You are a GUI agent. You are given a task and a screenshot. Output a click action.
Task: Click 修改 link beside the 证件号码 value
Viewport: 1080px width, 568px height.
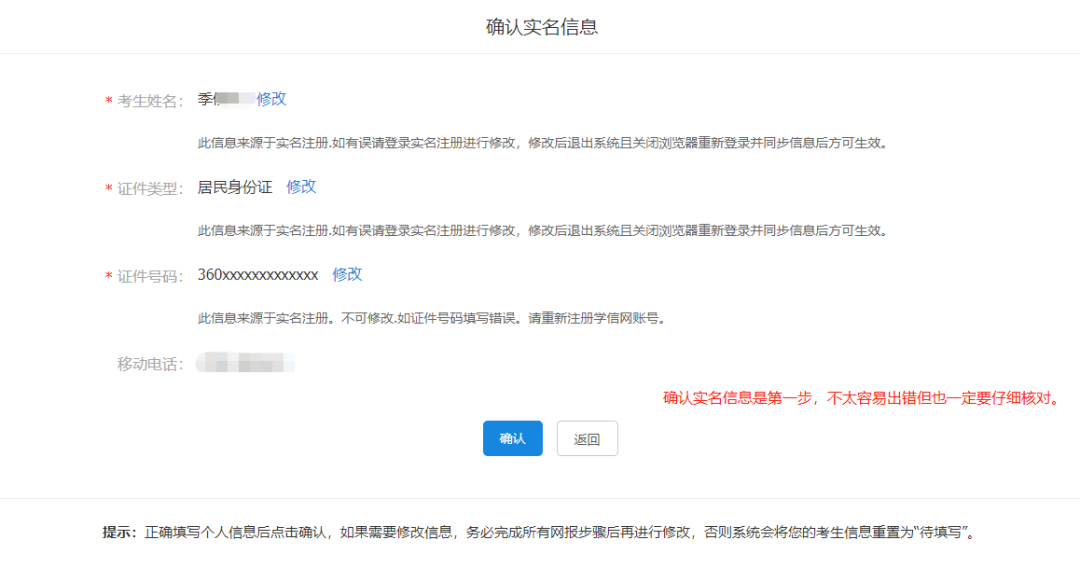[x=347, y=275]
